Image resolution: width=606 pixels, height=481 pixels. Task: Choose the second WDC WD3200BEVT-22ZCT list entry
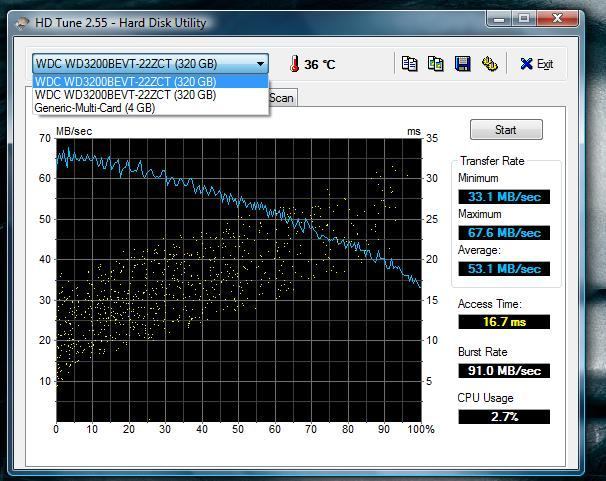pos(151,95)
